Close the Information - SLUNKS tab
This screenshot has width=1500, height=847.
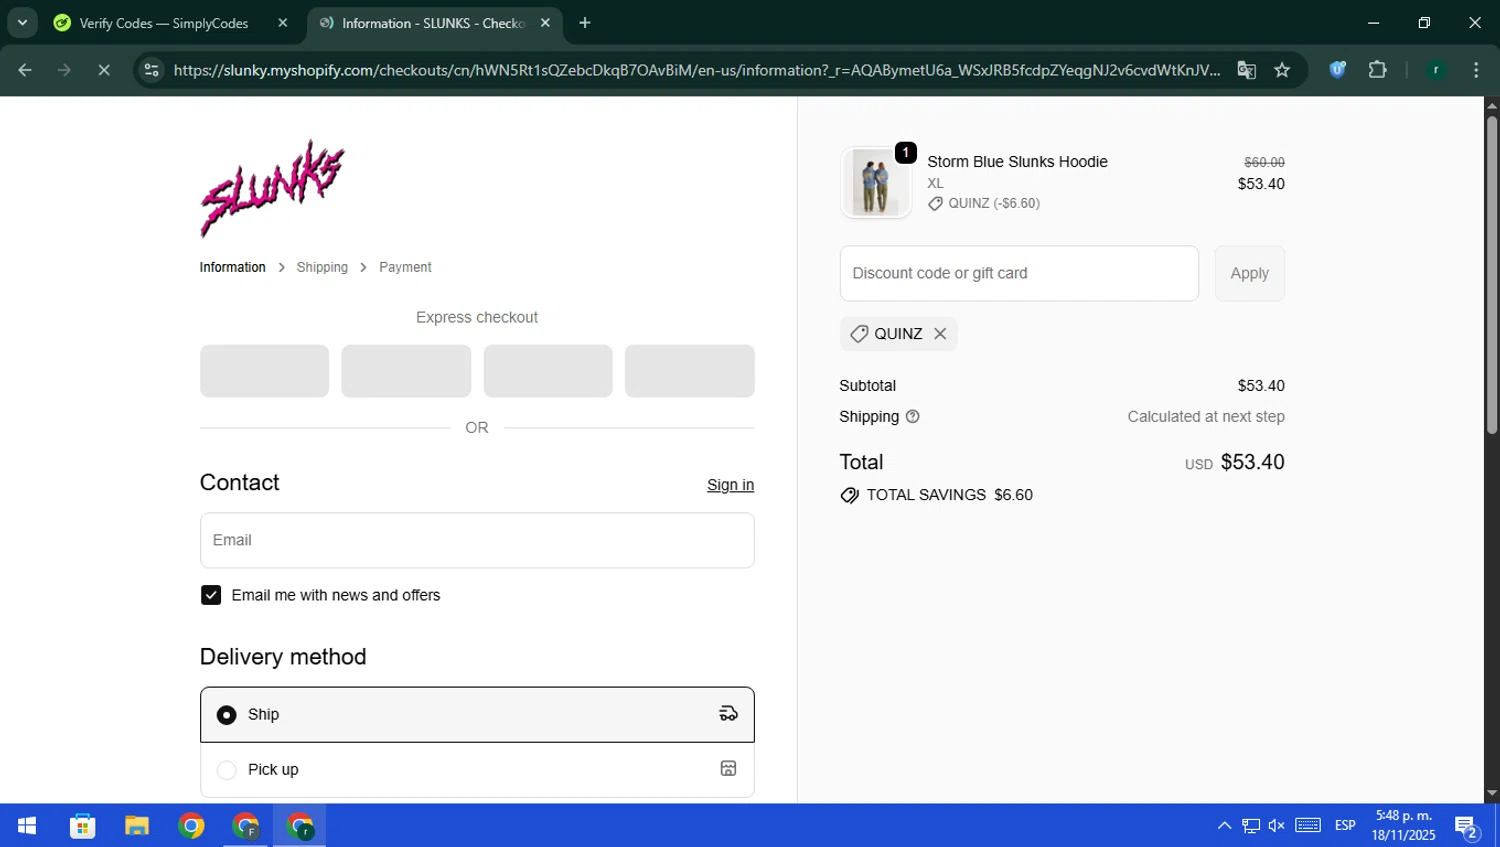click(545, 23)
